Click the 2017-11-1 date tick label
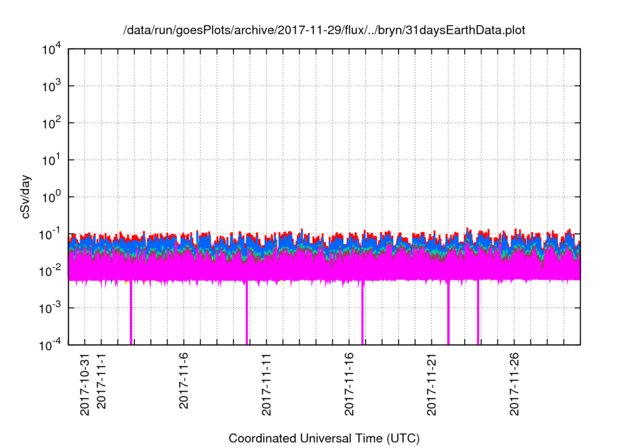This screenshot has width=640, height=448. [101, 381]
